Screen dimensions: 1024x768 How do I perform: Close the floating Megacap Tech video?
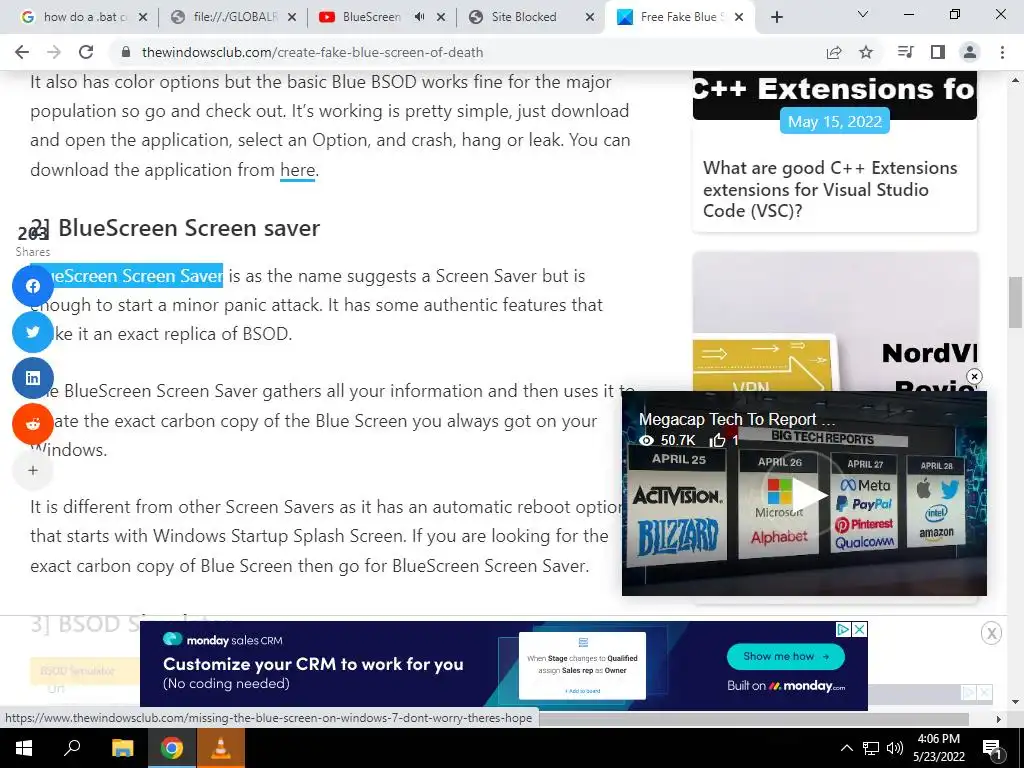974,376
